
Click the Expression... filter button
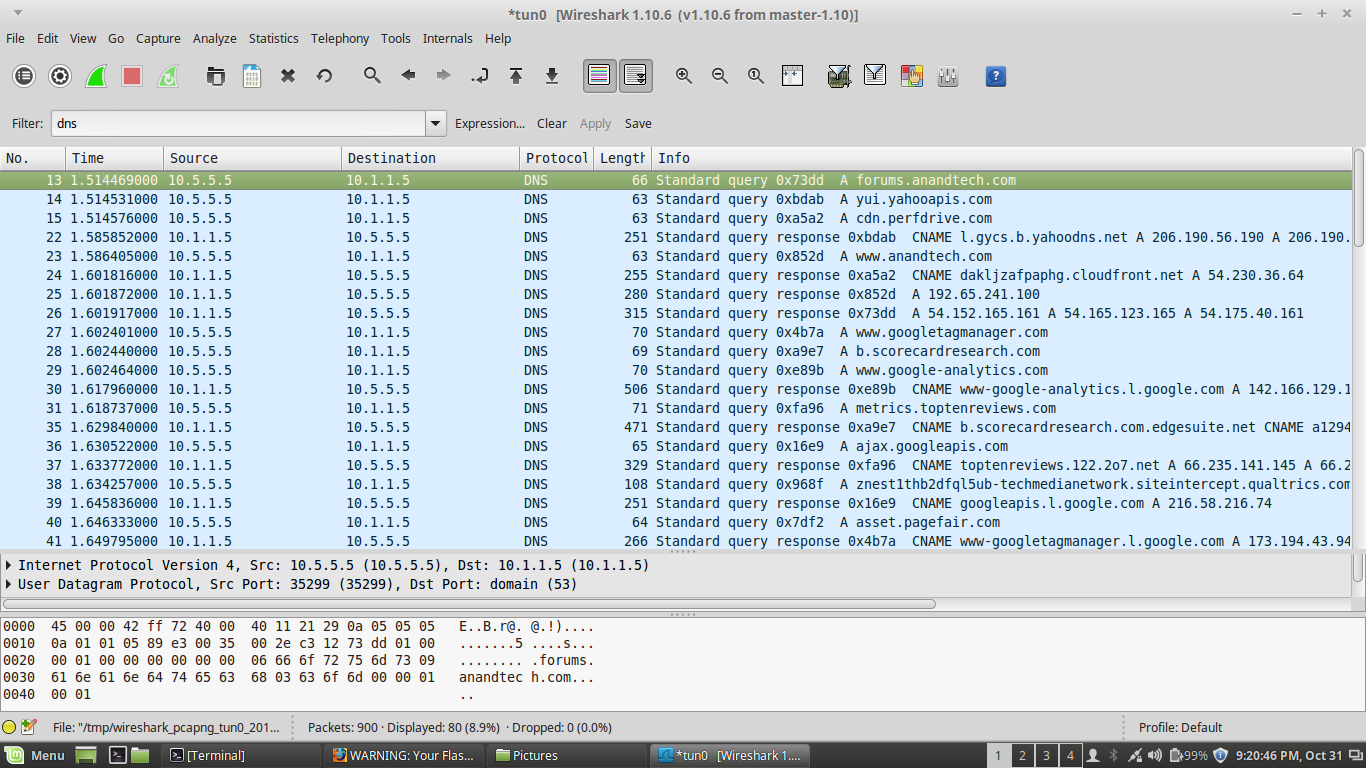(490, 124)
